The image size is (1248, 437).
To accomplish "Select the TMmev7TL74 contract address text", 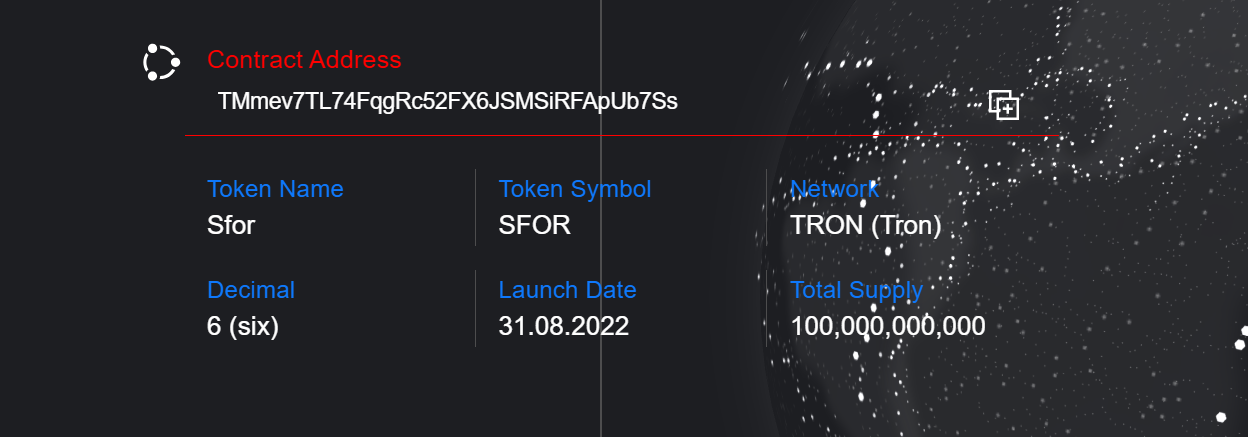I will click(x=447, y=102).
